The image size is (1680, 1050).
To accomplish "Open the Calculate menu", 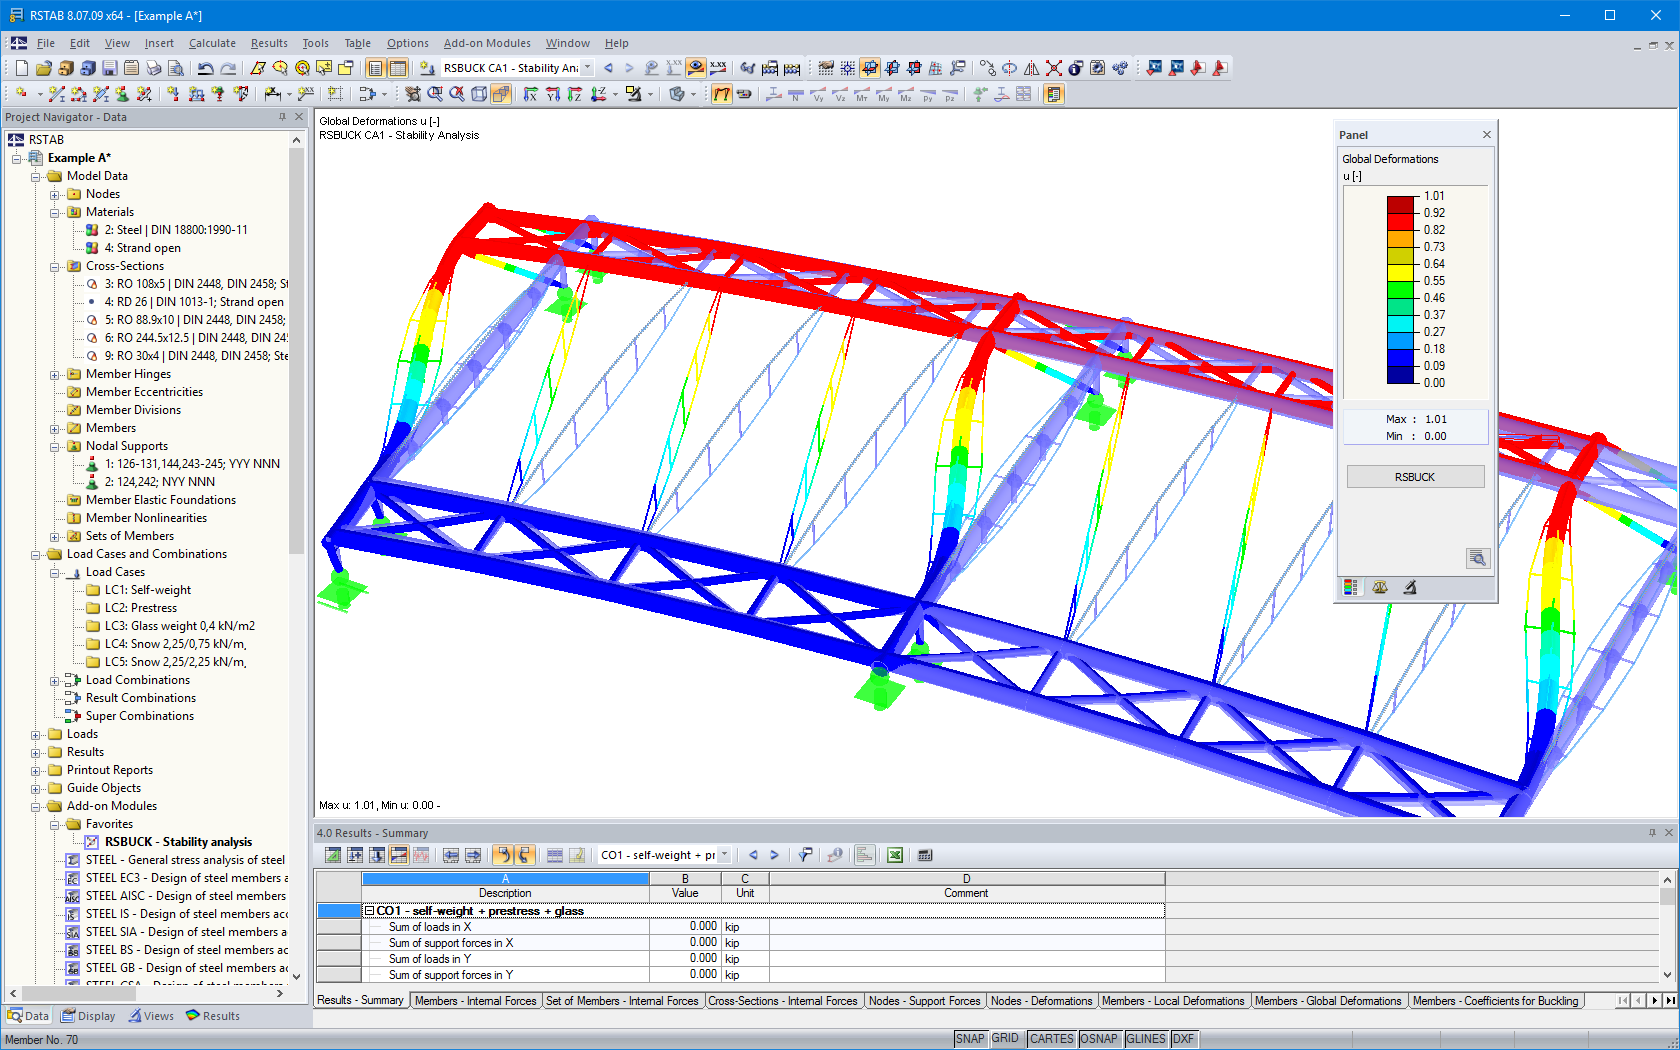I will 212,43.
